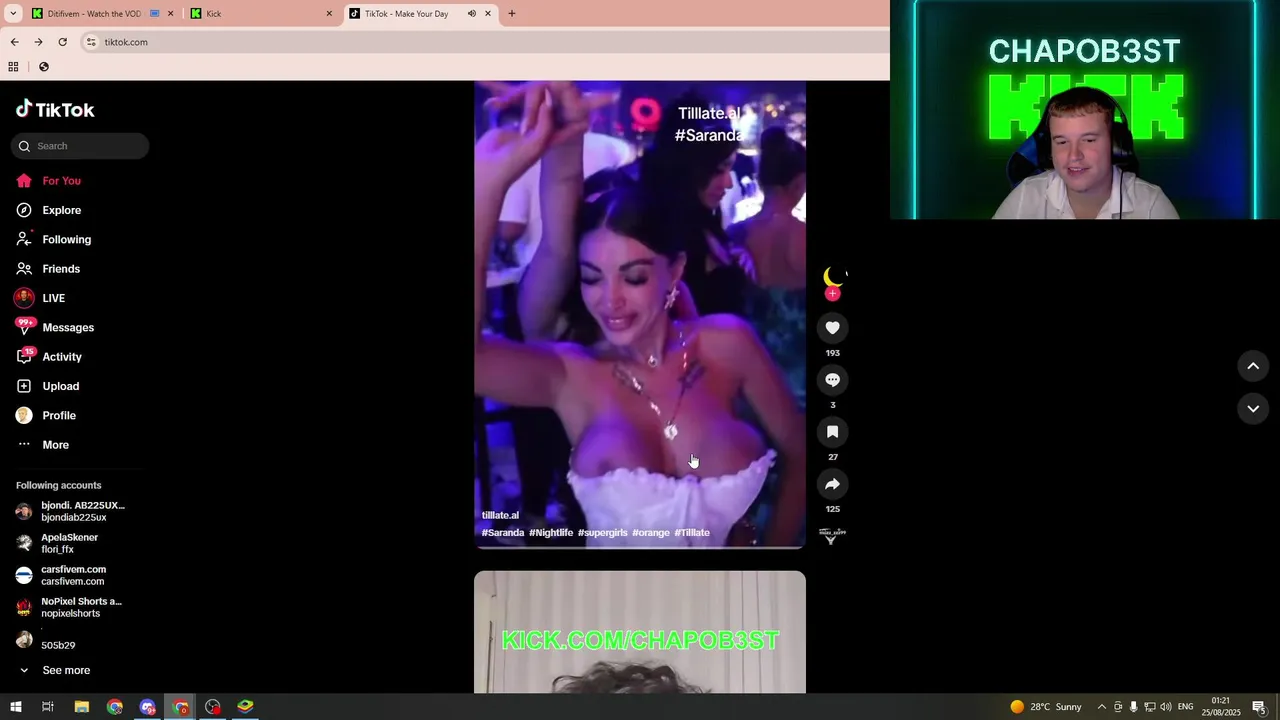This screenshot has height=720, width=1280.
Task: Open a new browser tab
Action: 512,14
